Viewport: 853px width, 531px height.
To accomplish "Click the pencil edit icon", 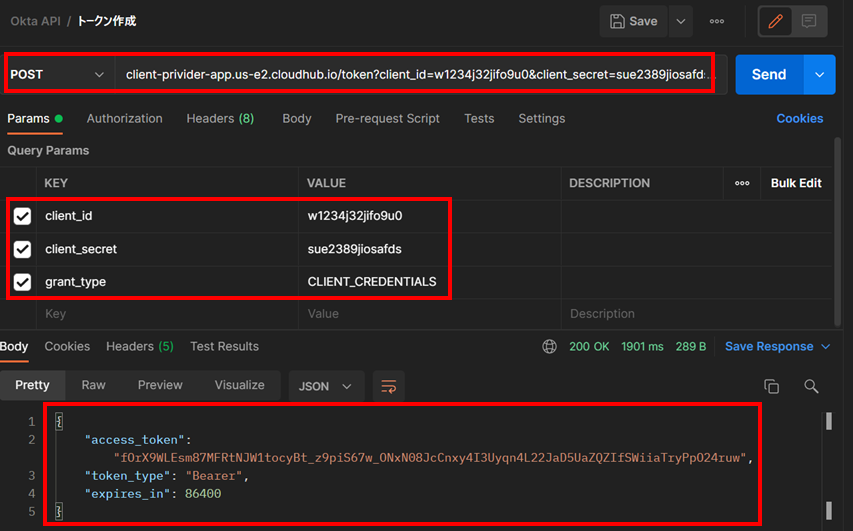I will pos(775,21).
